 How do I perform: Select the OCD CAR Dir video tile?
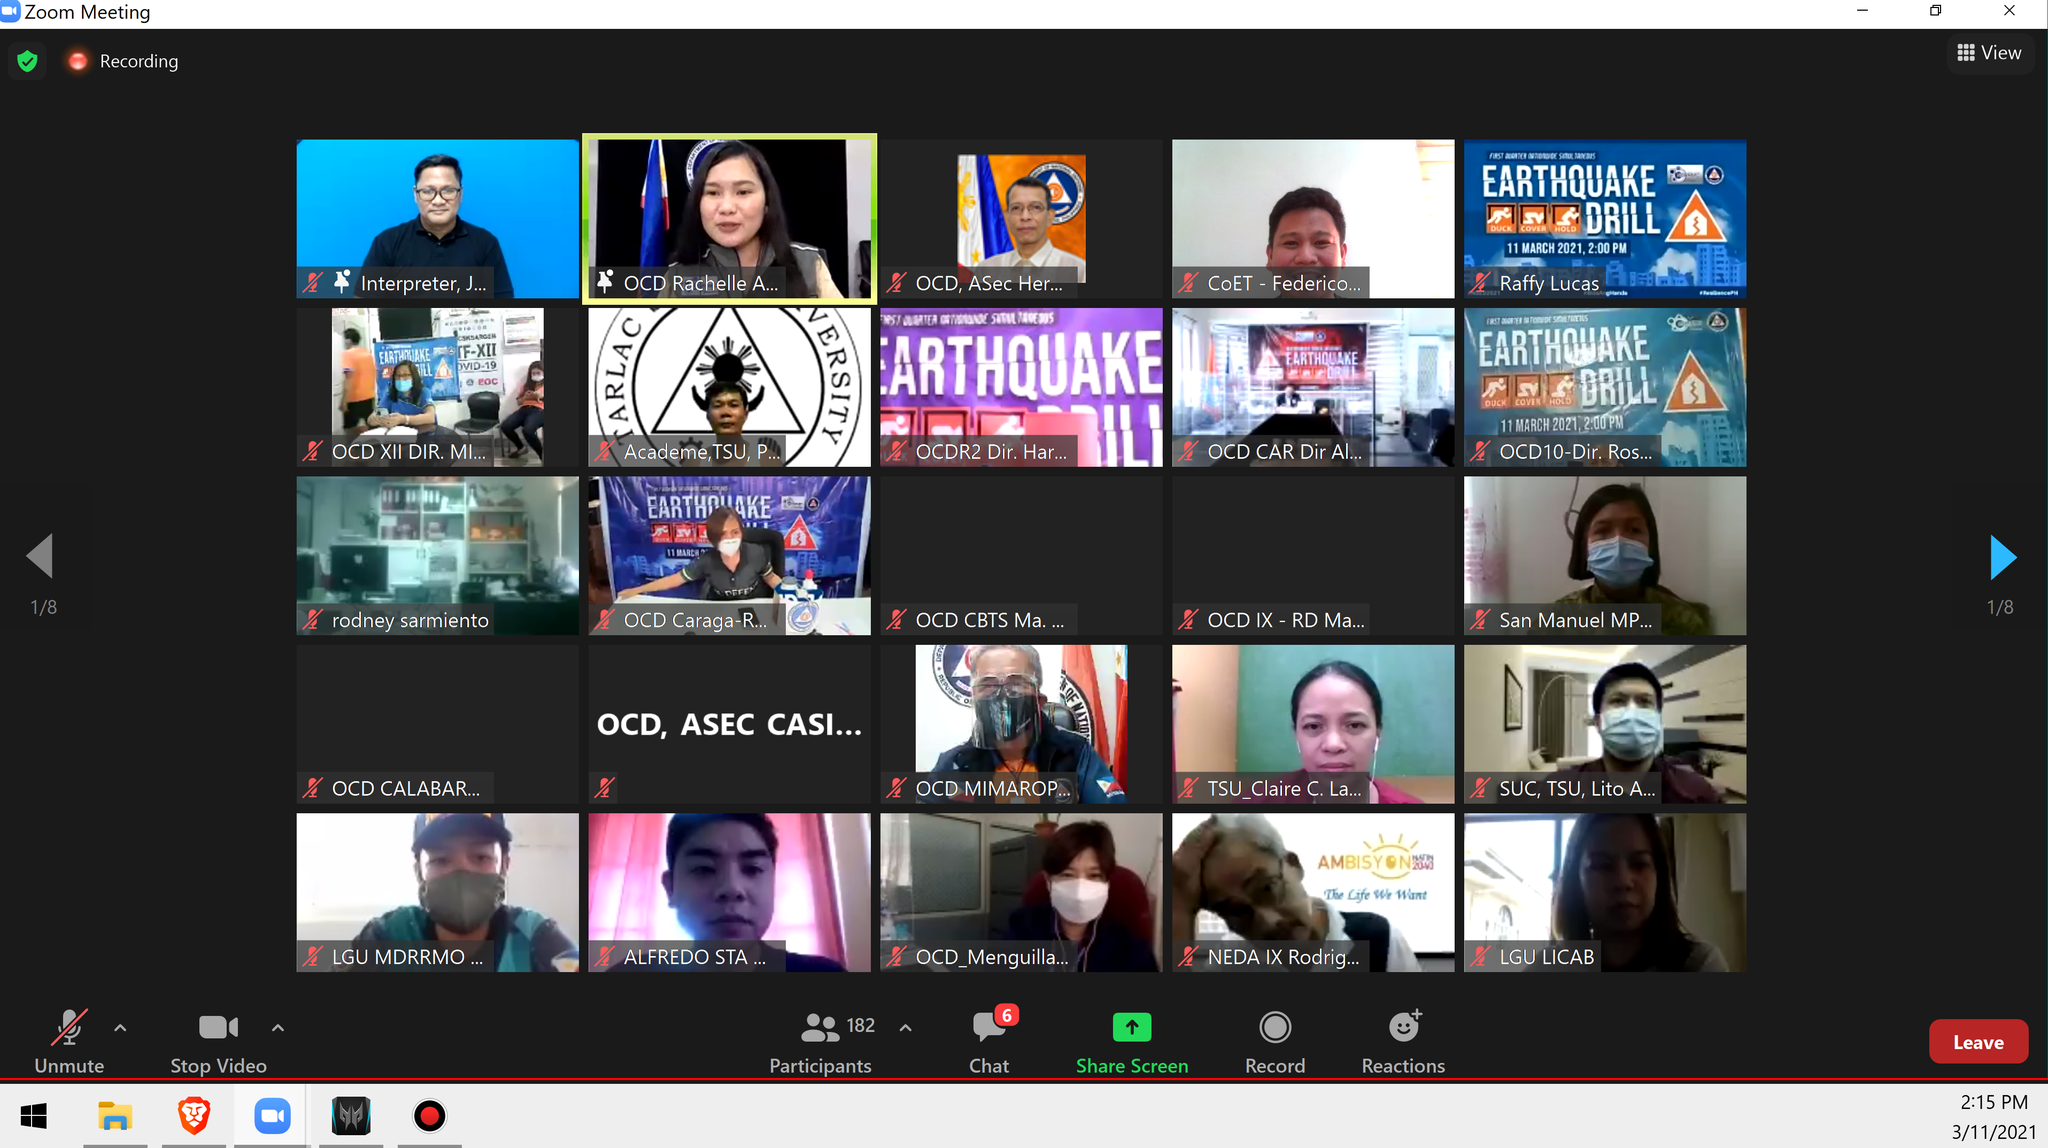[1313, 387]
